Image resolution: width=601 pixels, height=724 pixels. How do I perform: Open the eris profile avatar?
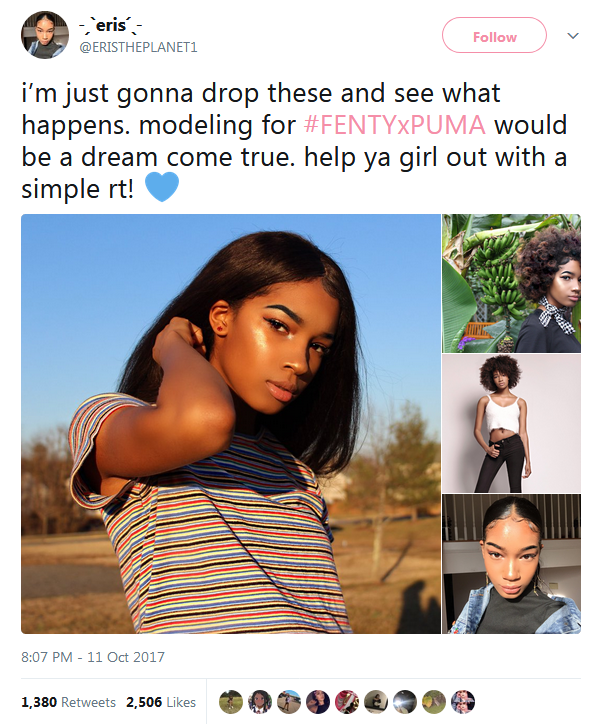tap(45, 36)
